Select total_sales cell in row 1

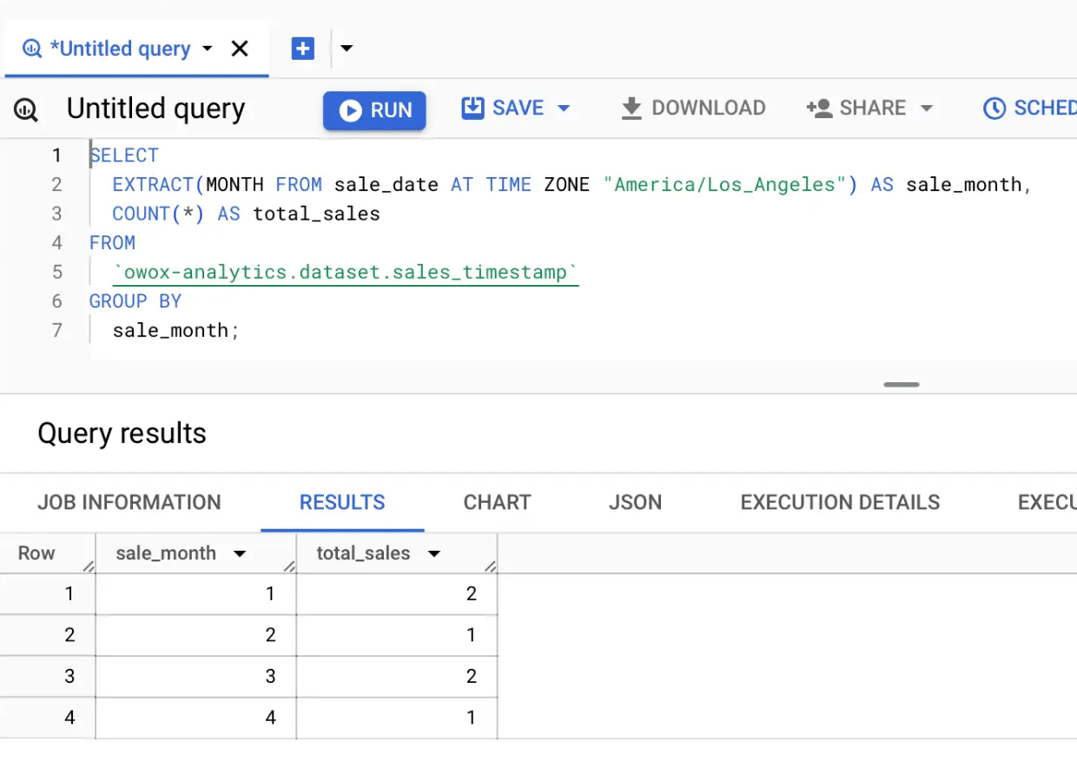397,594
